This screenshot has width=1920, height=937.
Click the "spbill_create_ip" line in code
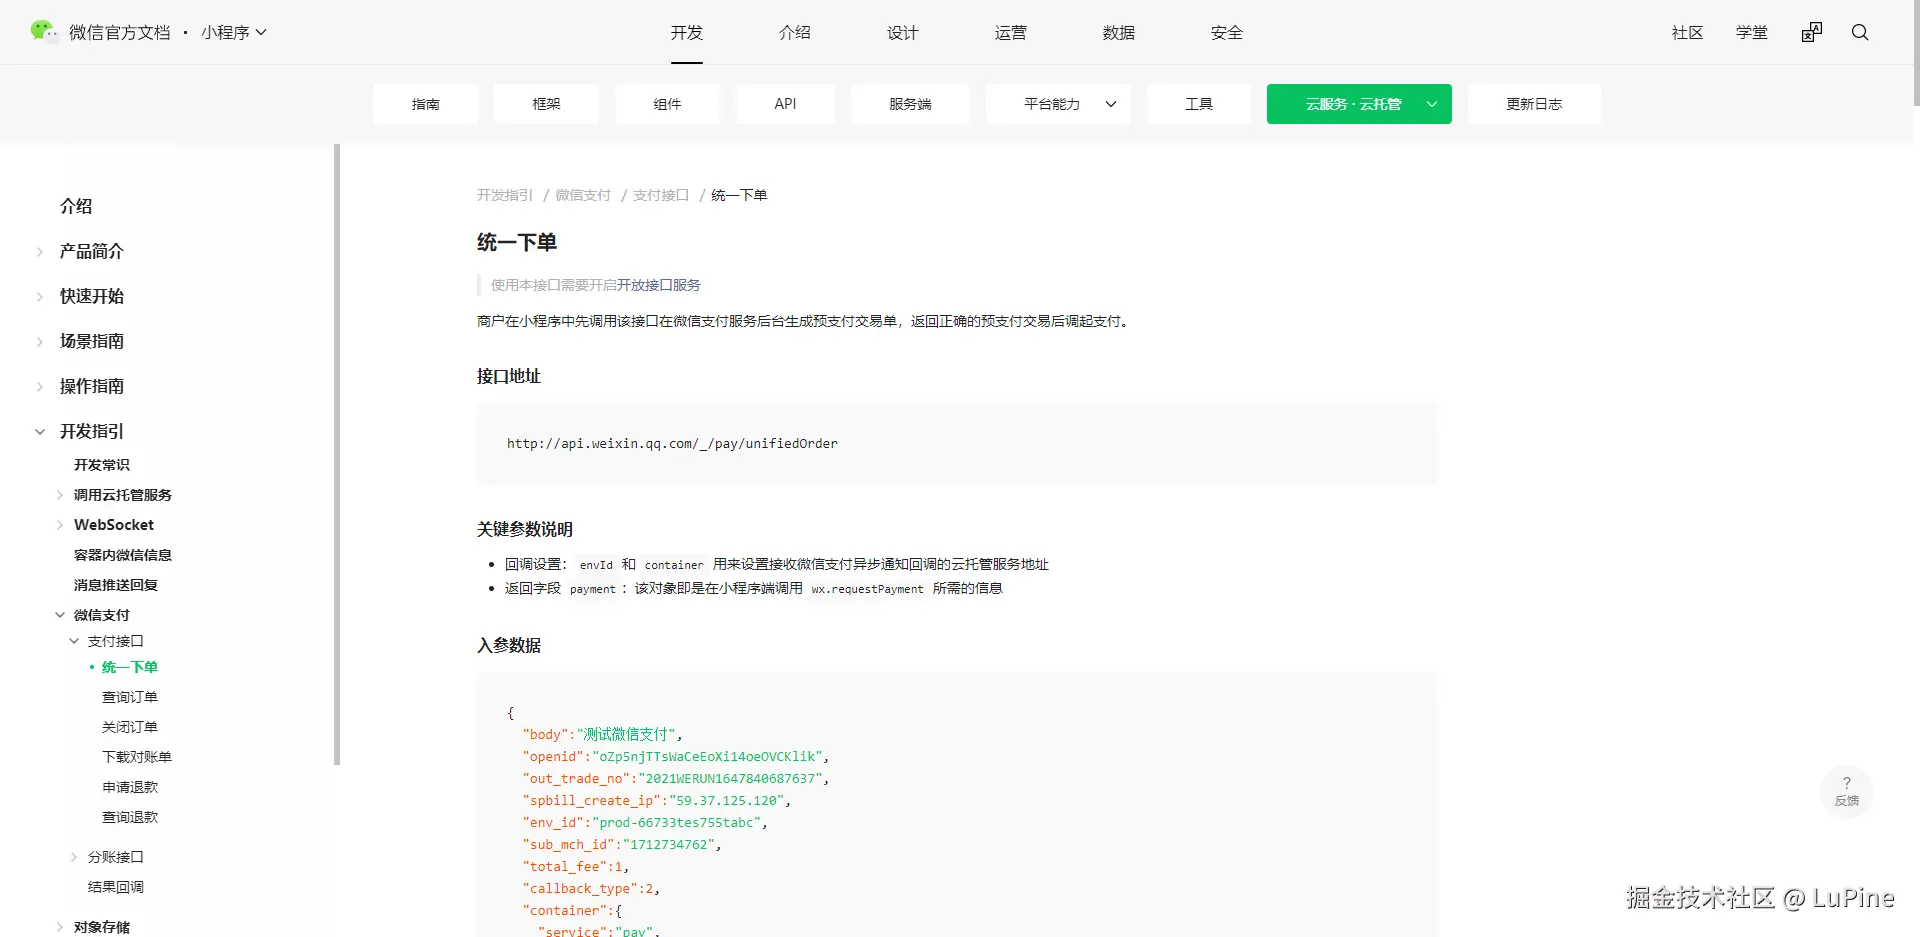[657, 800]
